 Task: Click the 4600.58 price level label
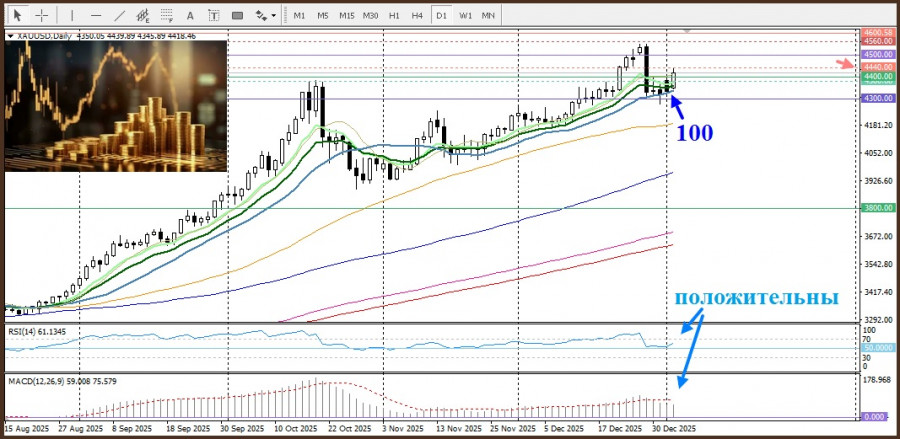[x=877, y=33]
